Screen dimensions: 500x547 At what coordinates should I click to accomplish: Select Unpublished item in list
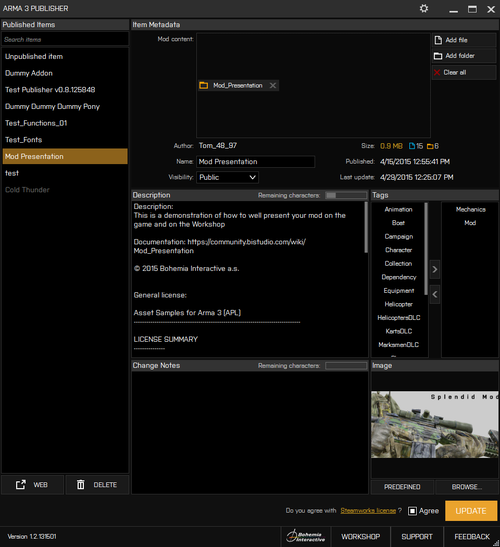click(x=65, y=57)
